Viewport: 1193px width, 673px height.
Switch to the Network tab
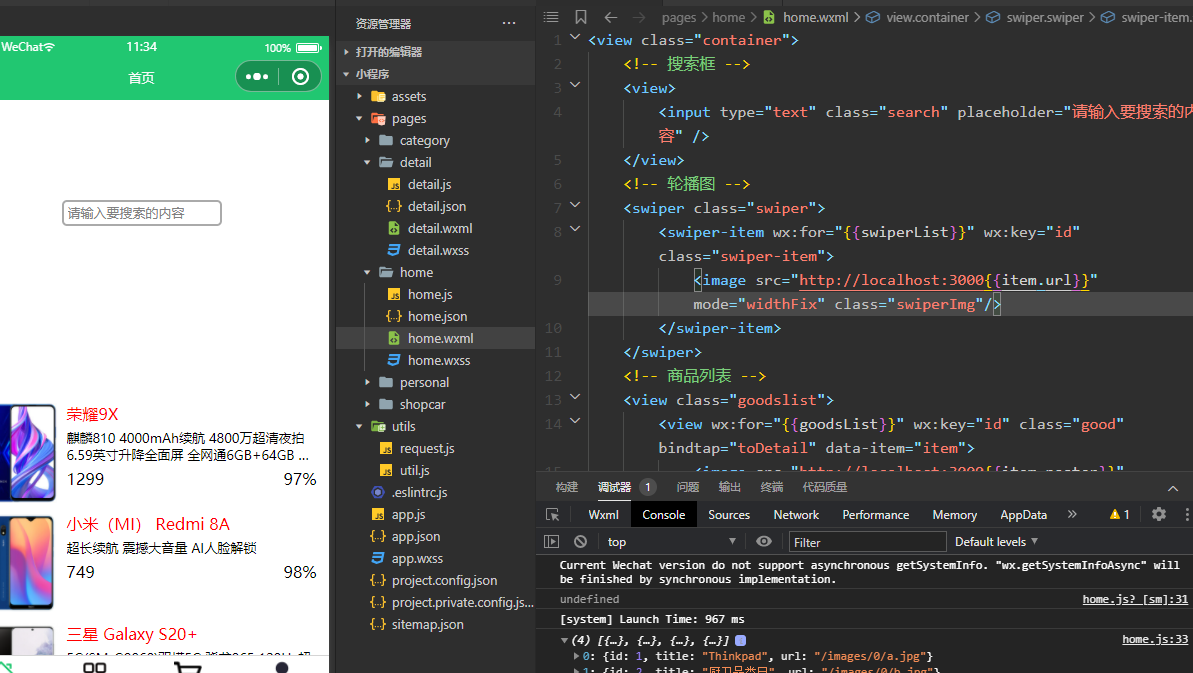click(796, 515)
